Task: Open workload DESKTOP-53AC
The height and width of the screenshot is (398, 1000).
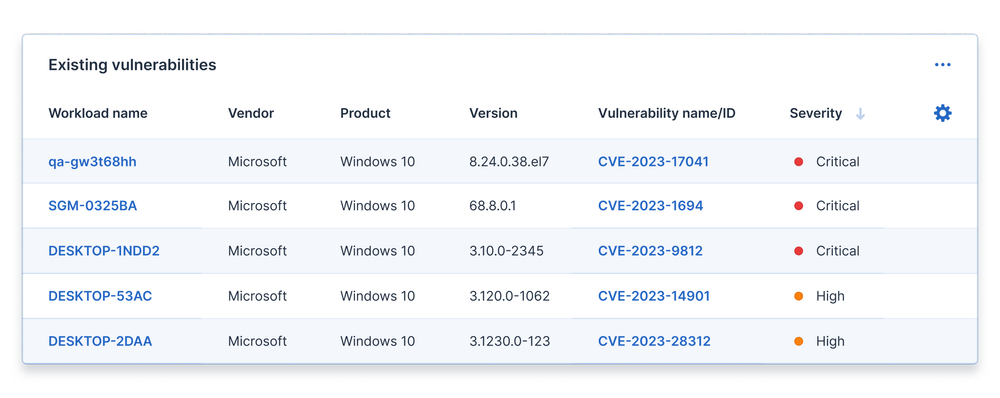Action: pos(100,296)
